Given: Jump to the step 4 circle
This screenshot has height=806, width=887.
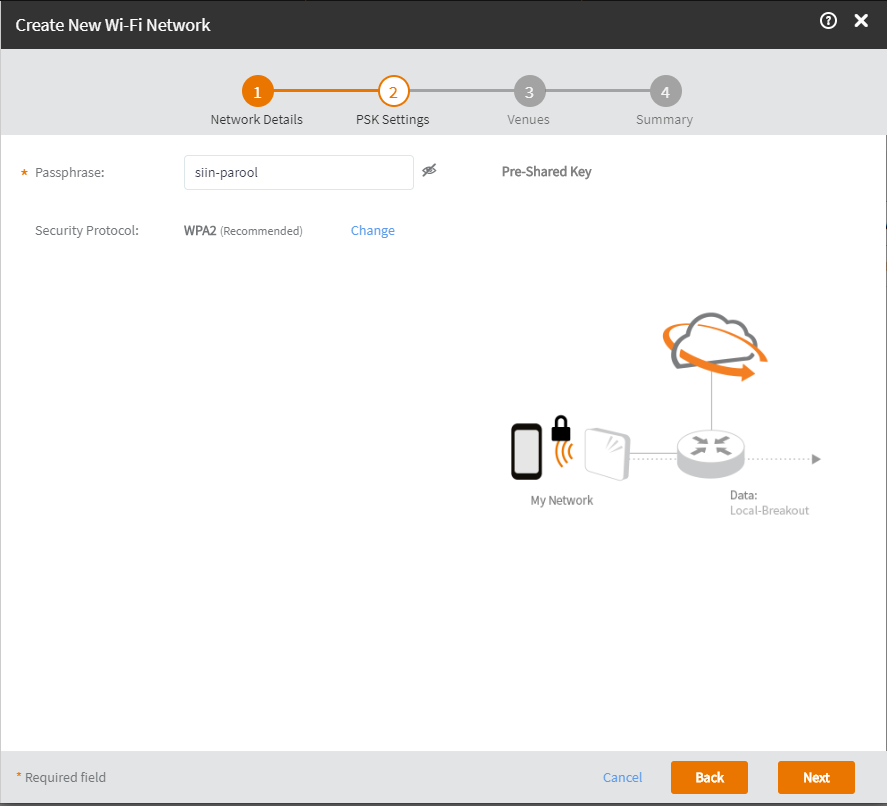Looking at the screenshot, I should [x=665, y=92].
